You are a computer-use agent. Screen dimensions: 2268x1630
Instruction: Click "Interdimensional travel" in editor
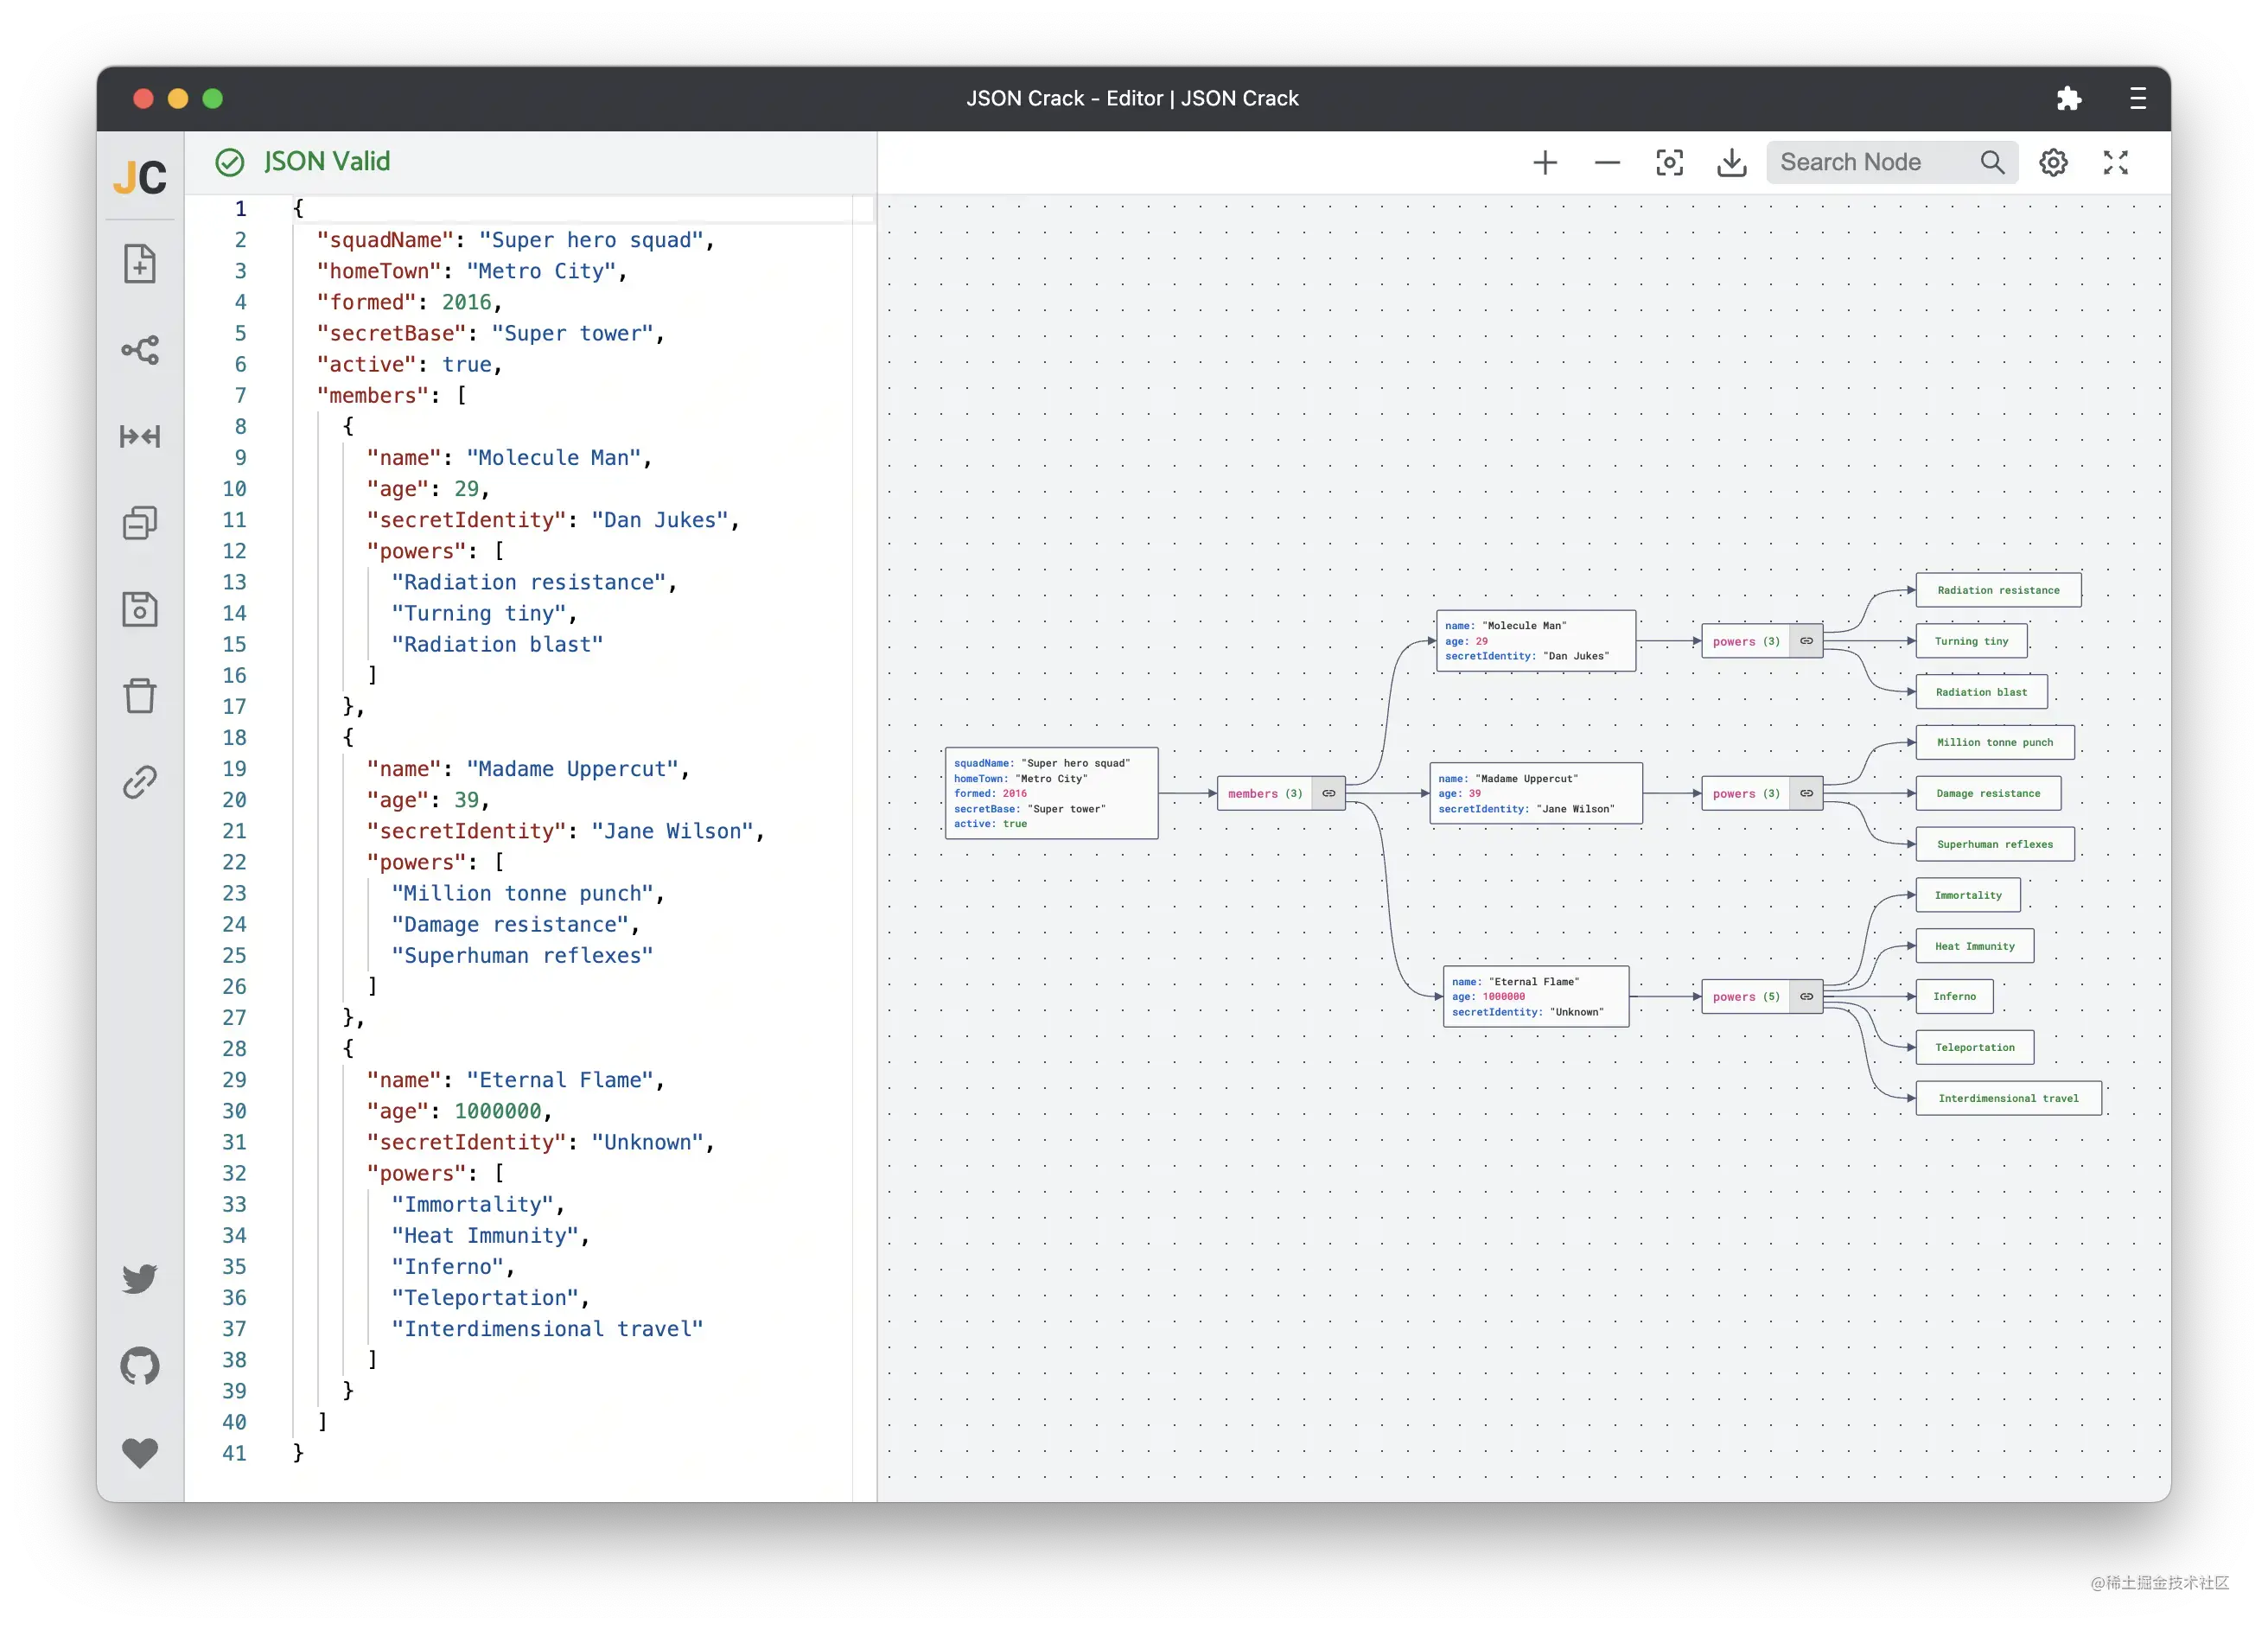point(547,1328)
